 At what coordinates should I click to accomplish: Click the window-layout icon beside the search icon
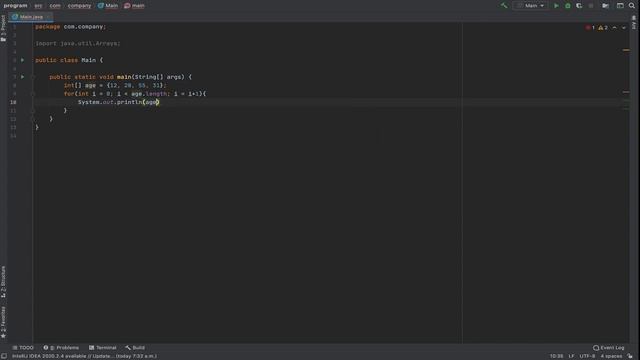(620, 6)
